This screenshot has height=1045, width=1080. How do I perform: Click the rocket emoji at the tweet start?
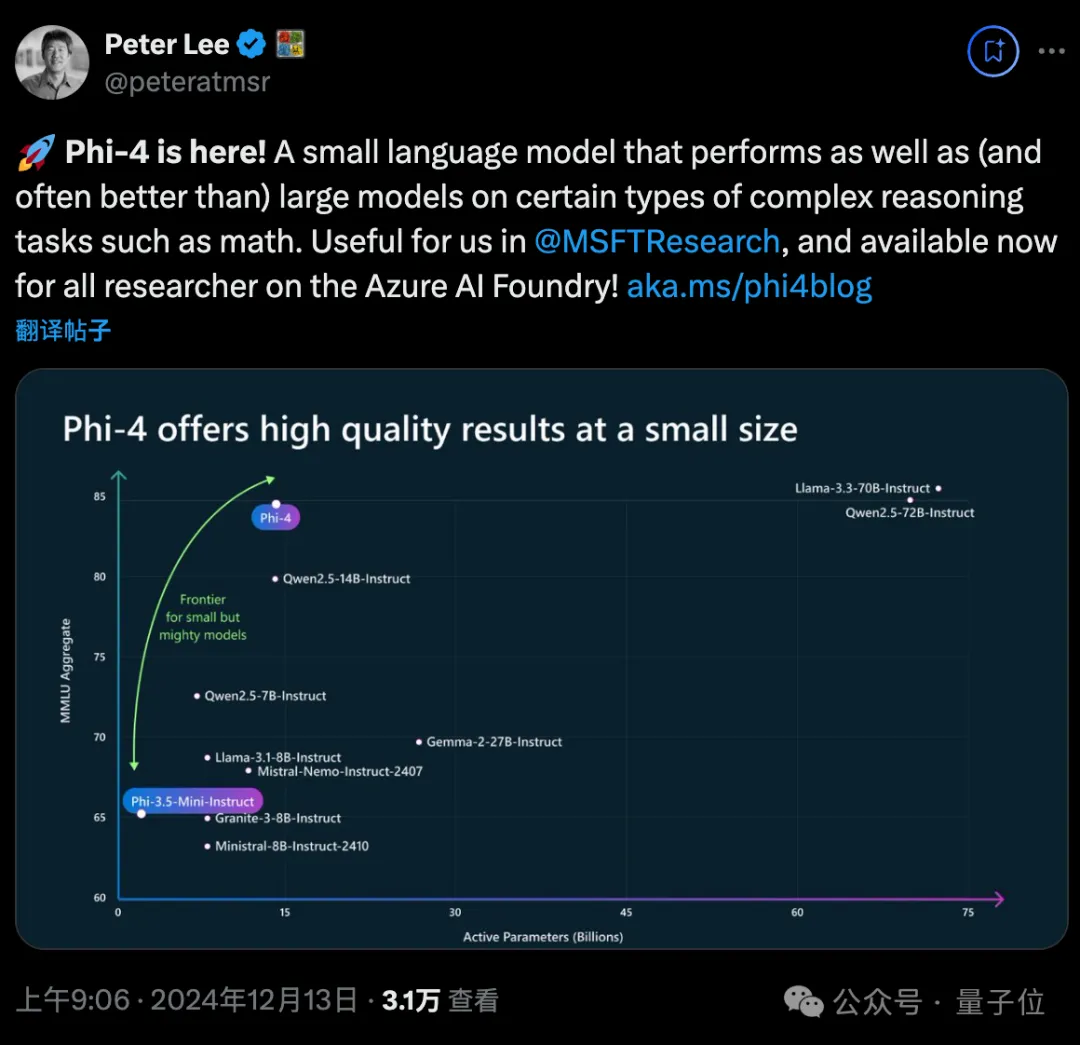point(36,152)
